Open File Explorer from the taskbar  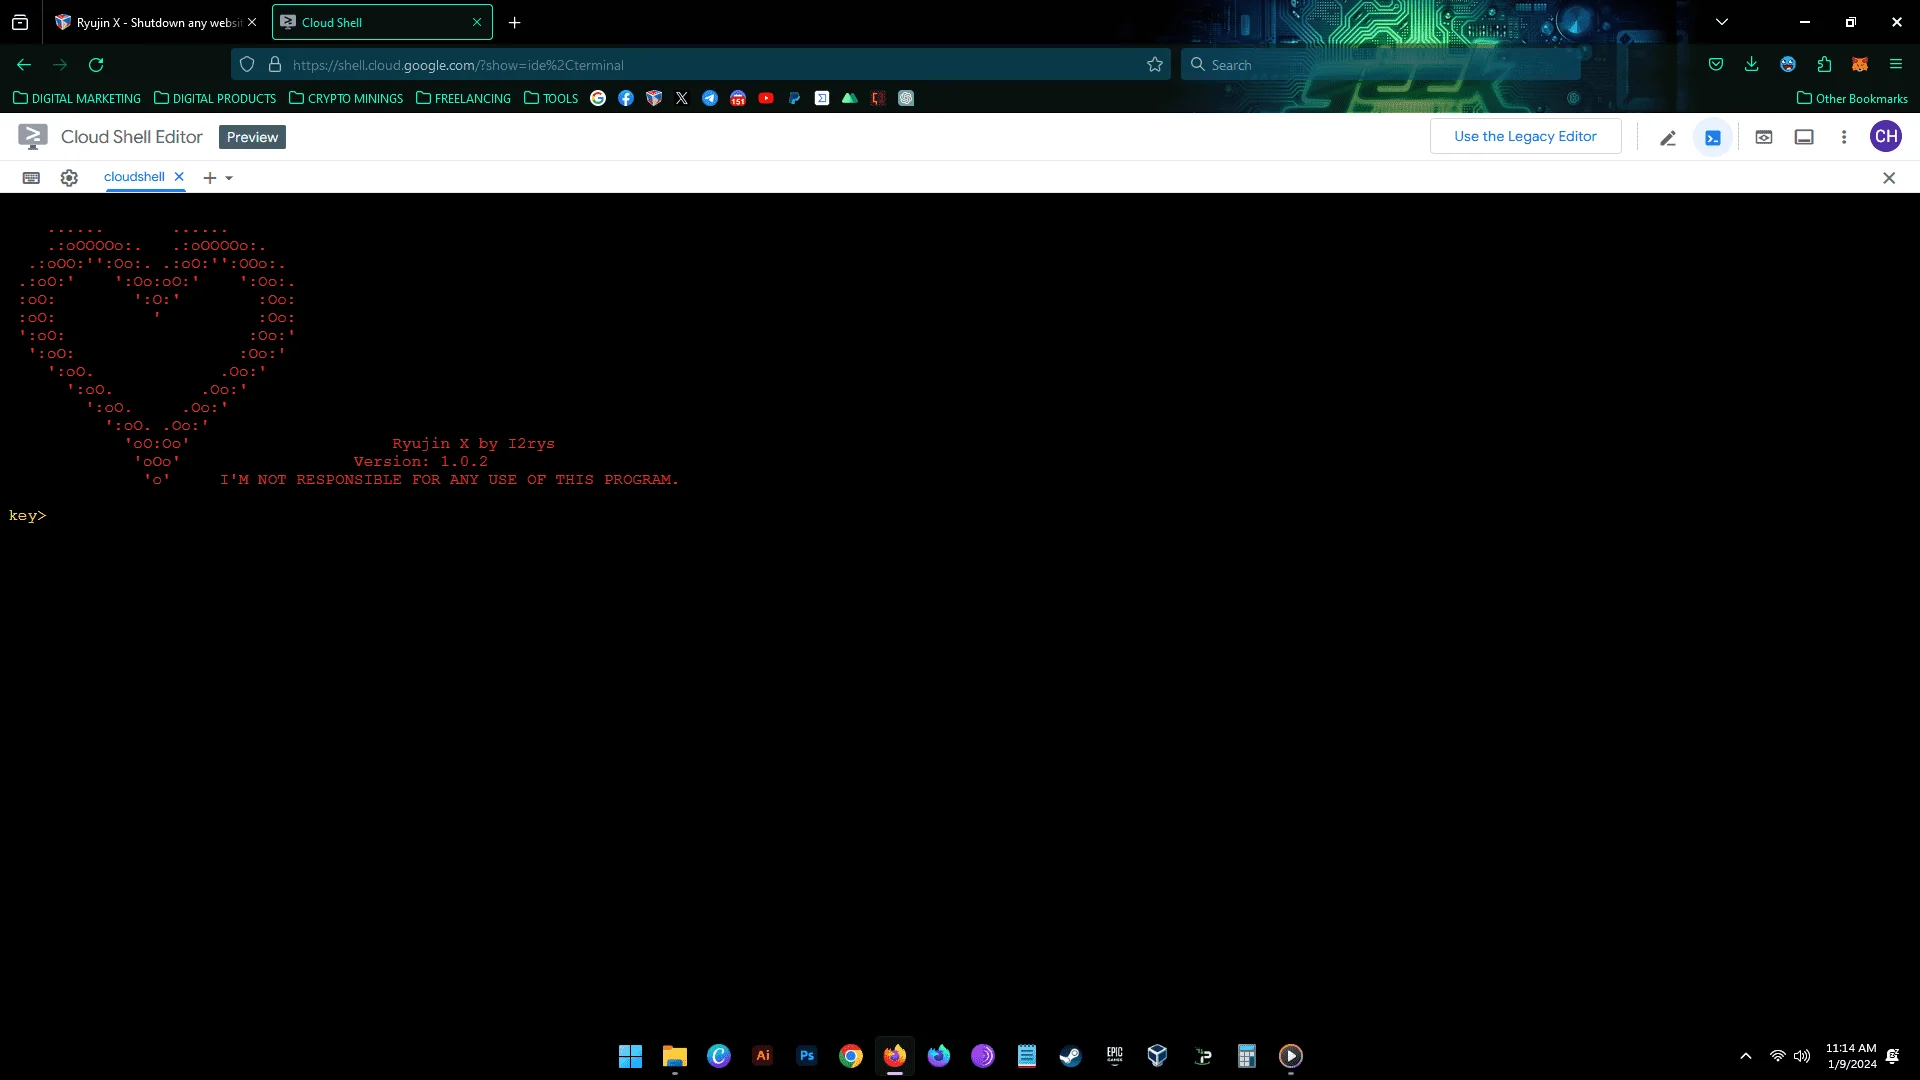point(675,1056)
